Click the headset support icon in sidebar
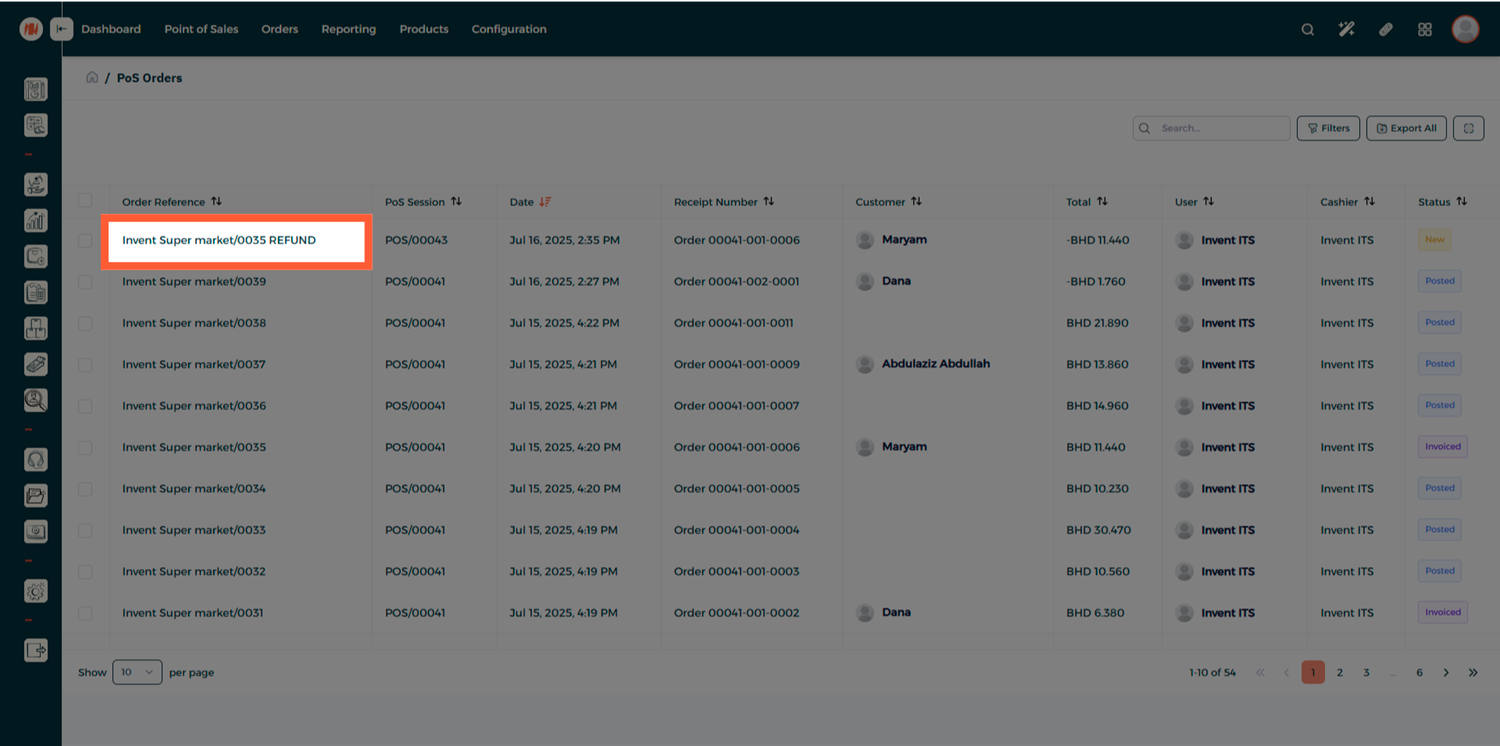 click(x=36, y=460)
